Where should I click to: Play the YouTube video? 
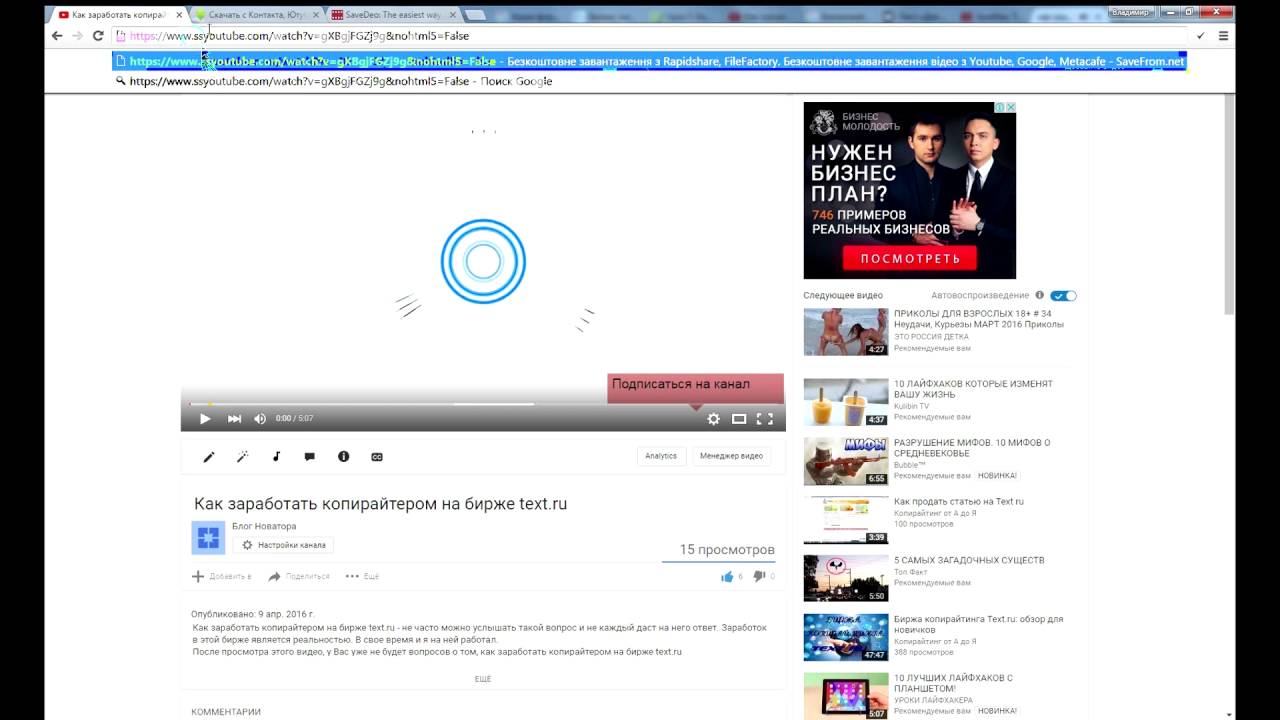coord(205,419)
